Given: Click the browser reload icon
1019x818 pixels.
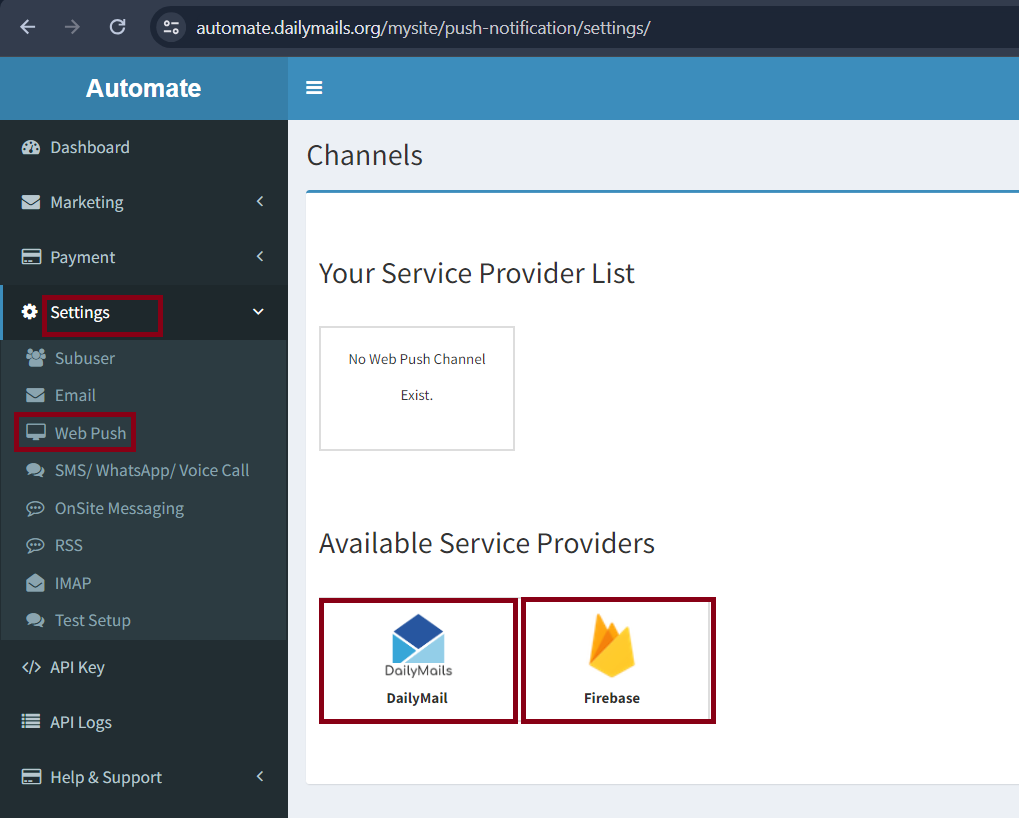Looking at the screenshot, I should pos(117,27).
